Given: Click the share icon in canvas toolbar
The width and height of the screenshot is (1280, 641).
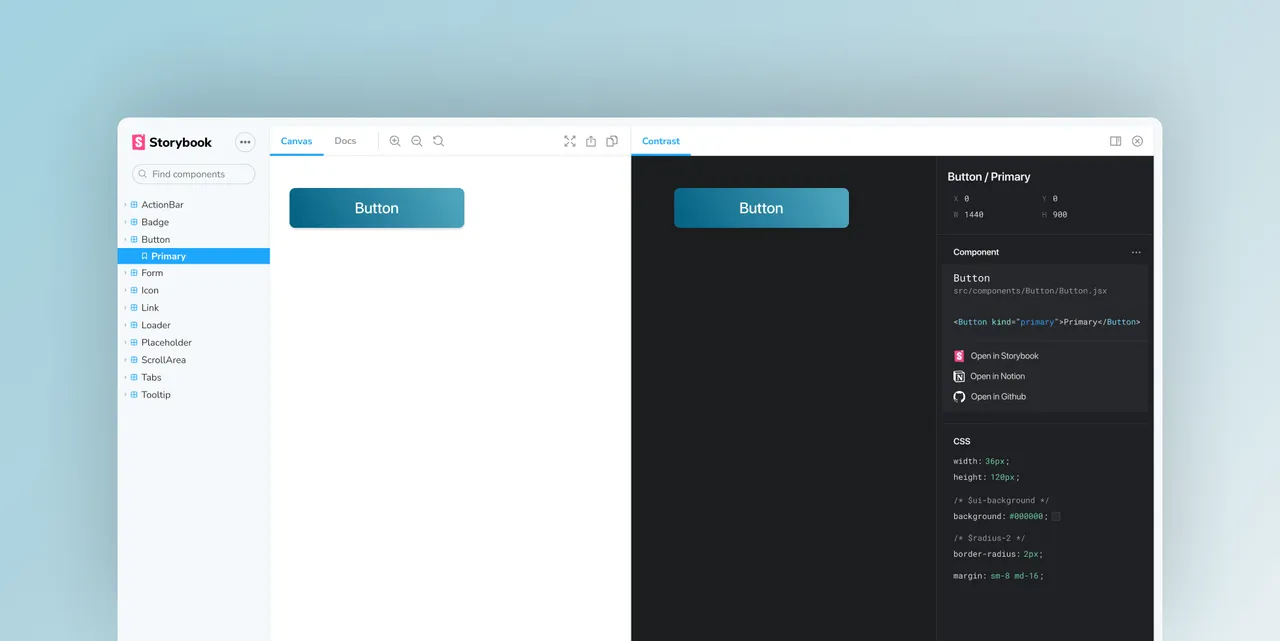Looking at the screenshot, I should tap(591, 141).
